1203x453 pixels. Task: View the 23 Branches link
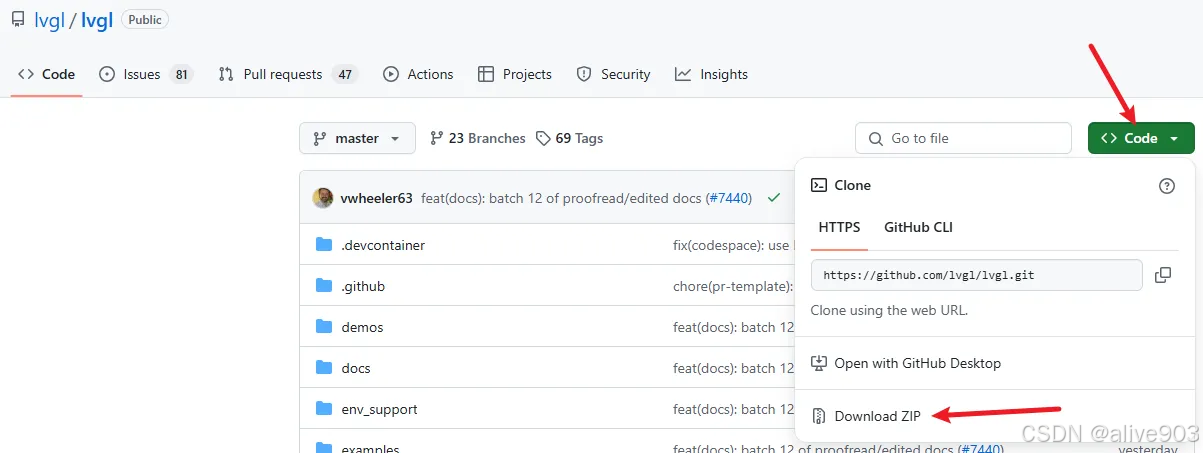coord(477,138)
